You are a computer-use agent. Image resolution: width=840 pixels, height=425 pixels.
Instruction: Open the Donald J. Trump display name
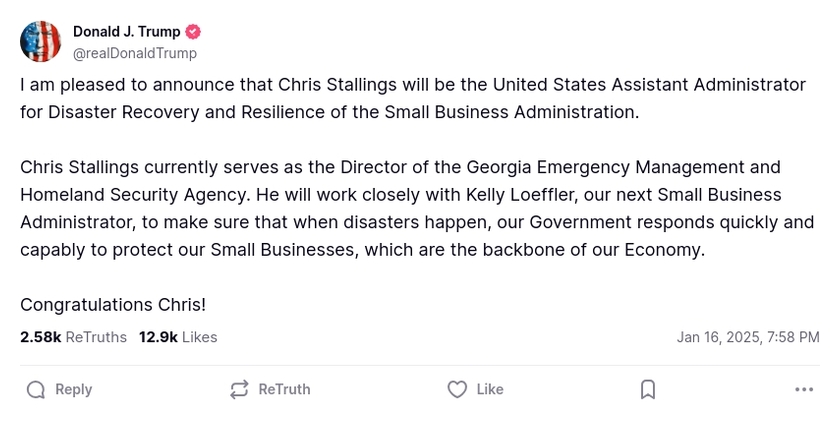tap(126, 32)
